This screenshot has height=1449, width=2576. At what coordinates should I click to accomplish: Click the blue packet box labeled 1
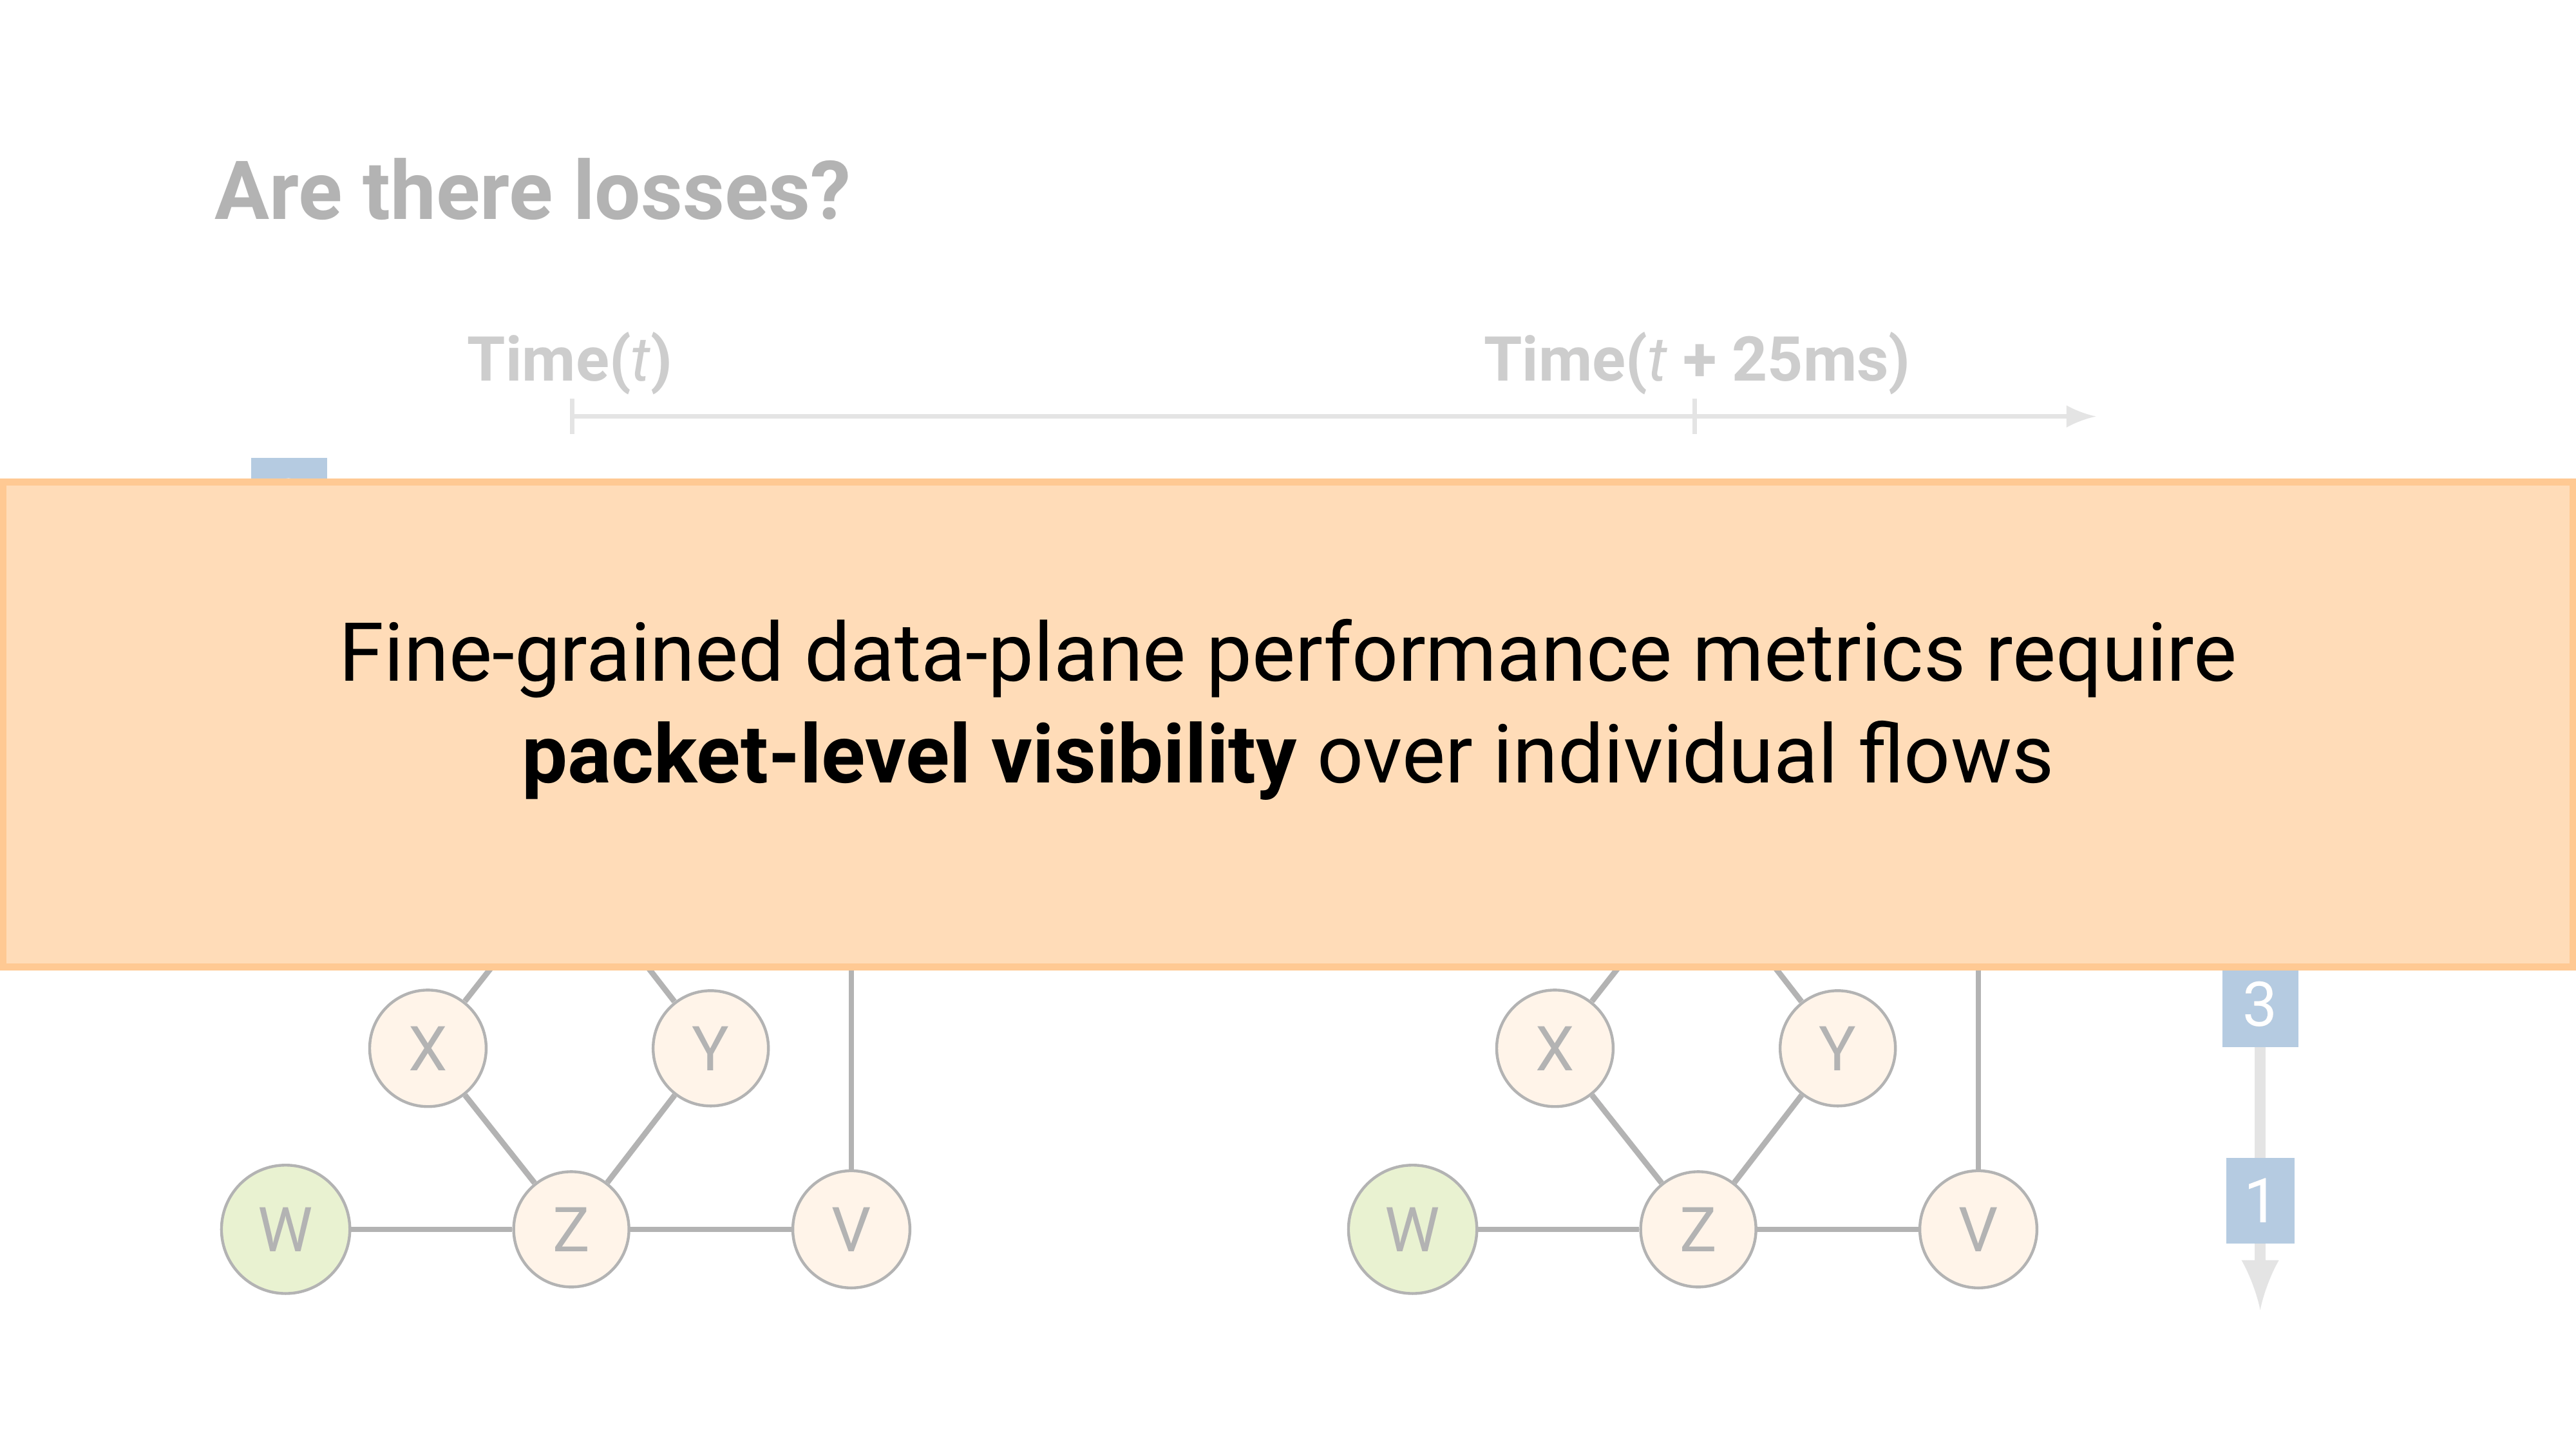tap(2260, 1200)
